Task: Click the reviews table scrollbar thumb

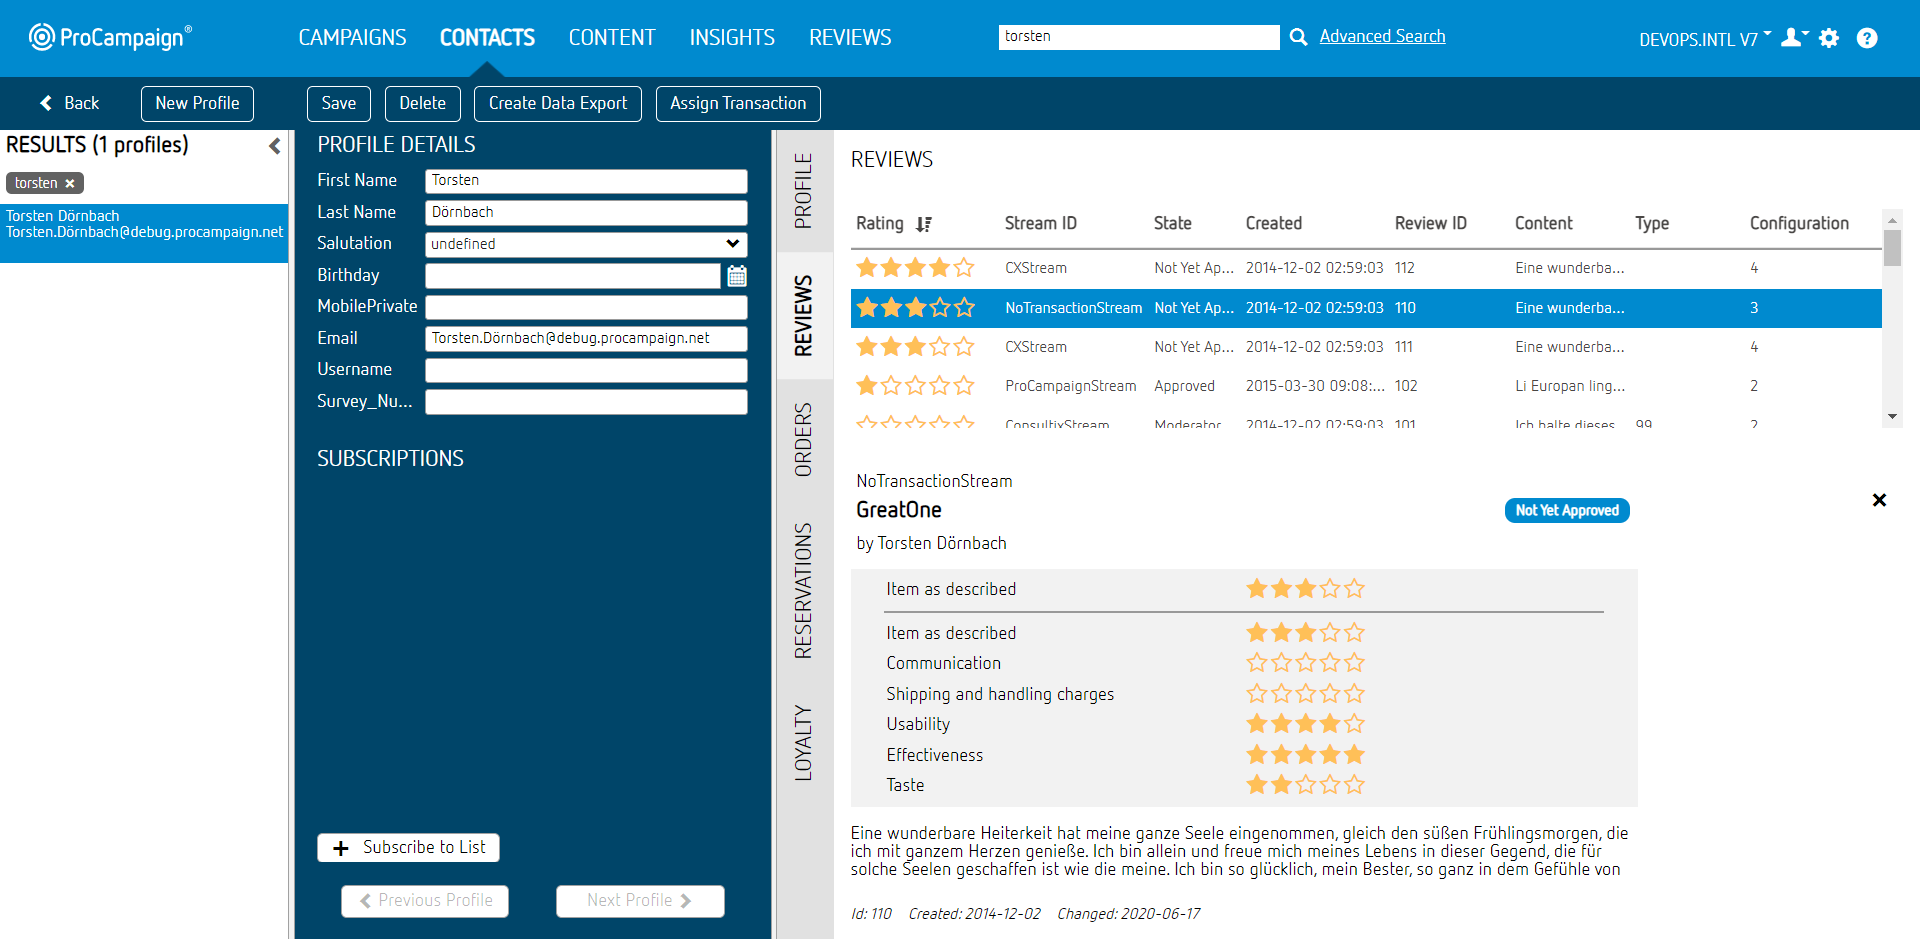Action: pyautogui.click(x=1892, y=248)
